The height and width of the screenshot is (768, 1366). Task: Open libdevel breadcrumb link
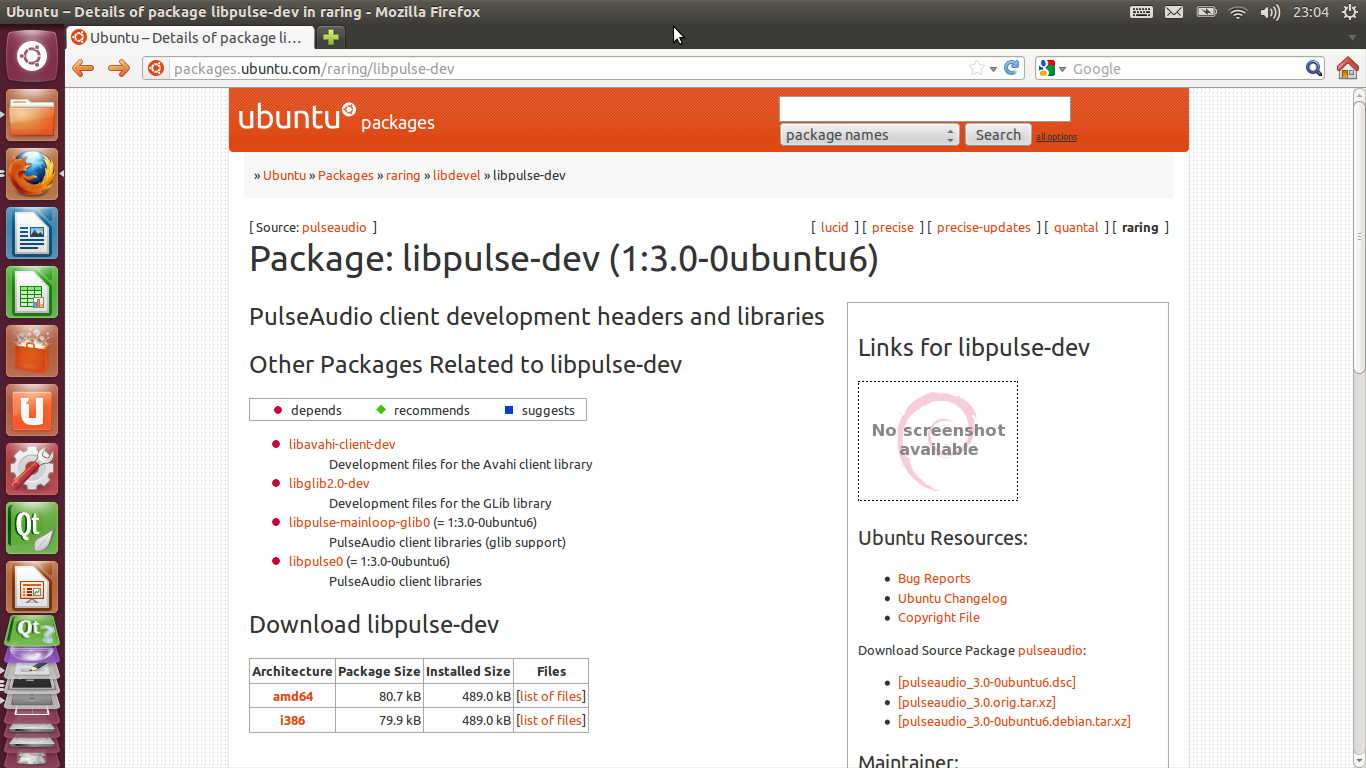tap(457, 175)
